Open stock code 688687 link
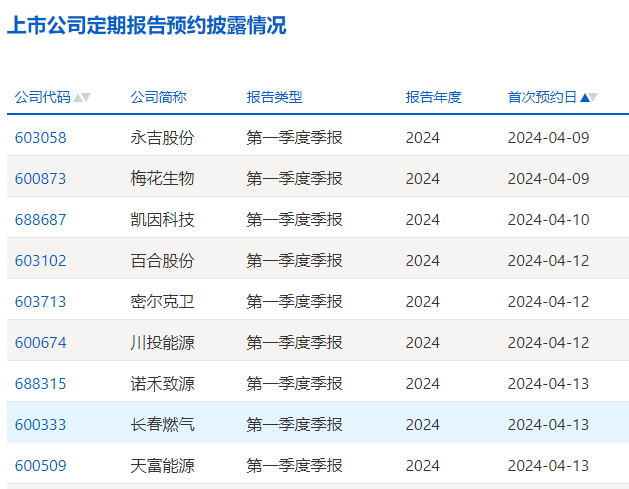Viewport: 629px width, 489px height. [x=40, y=219]
